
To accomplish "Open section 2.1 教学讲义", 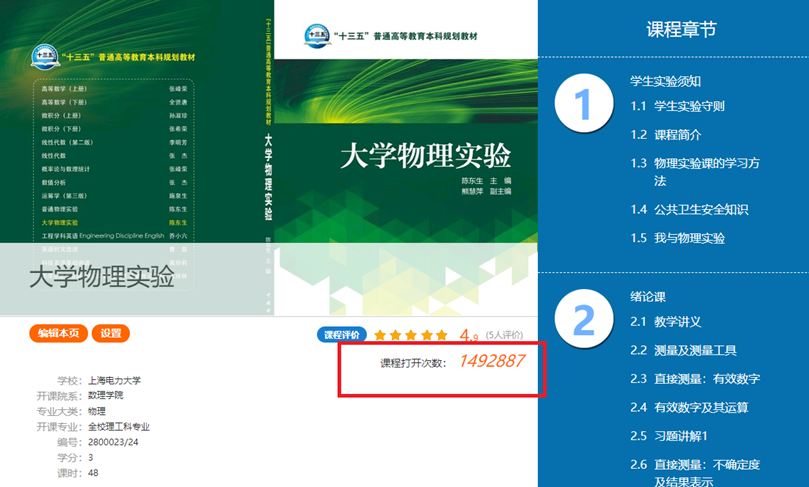I will coord(666,322).
